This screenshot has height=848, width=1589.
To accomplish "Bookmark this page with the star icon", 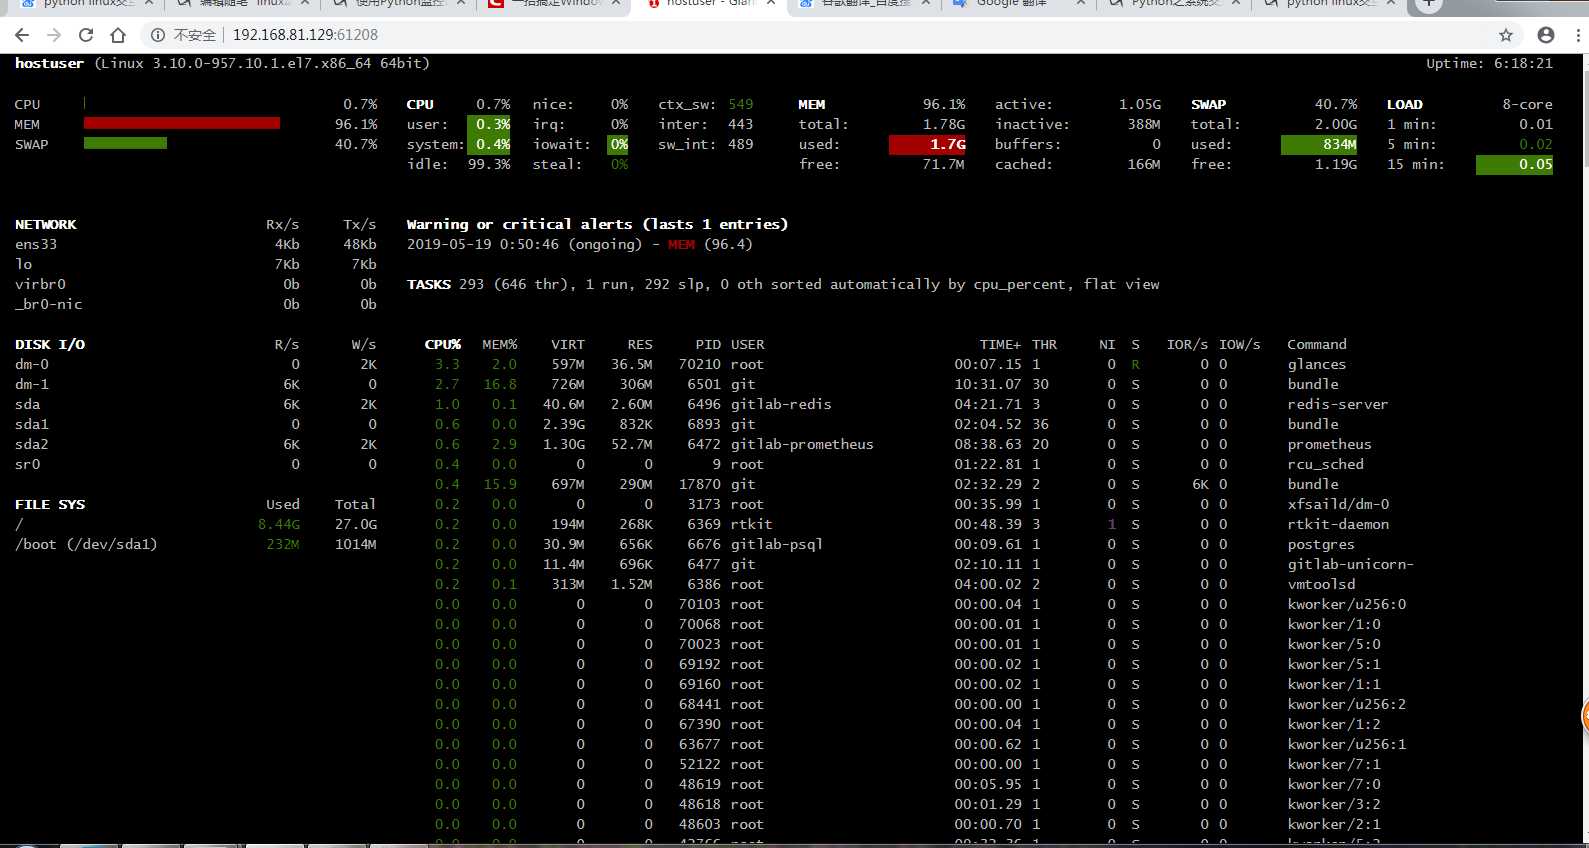I will [1506, 35].
